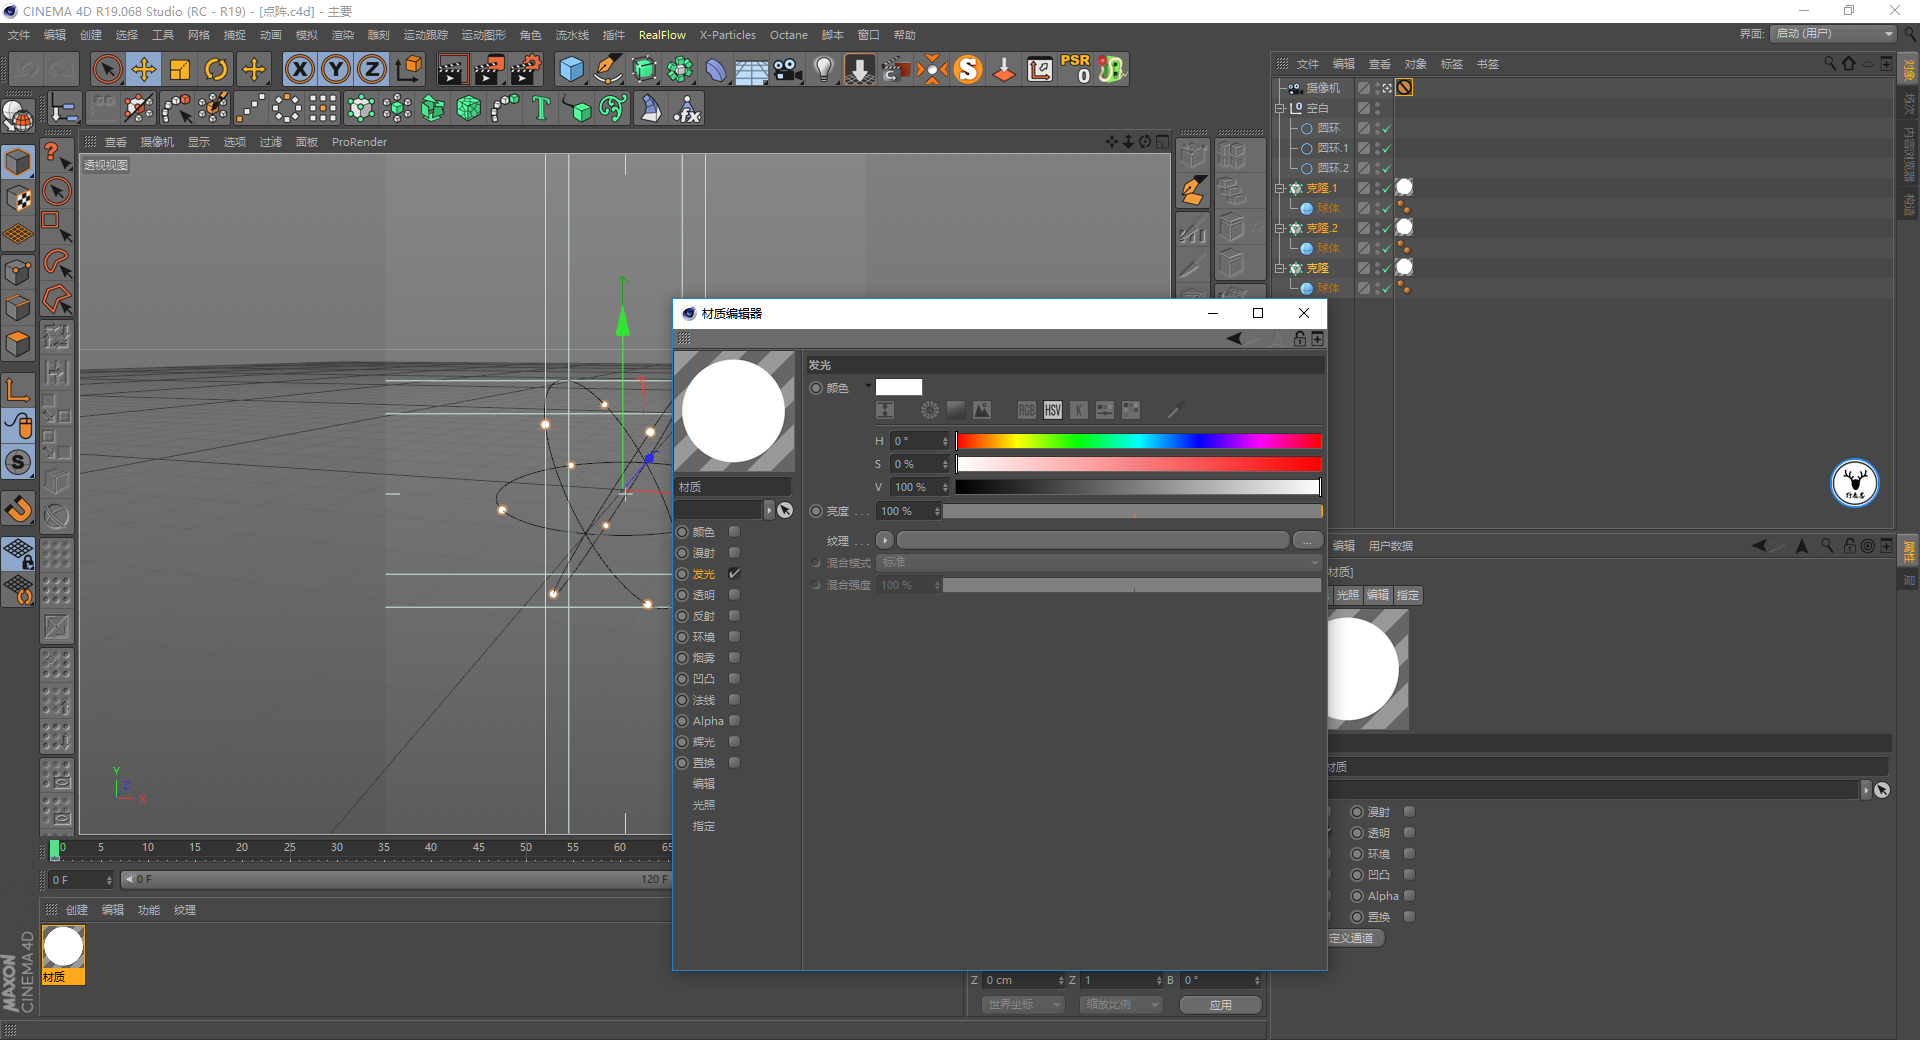
Task: Open the 文件 menu in main menu bar
Action: pyautogui.click(x=19, y=35)
